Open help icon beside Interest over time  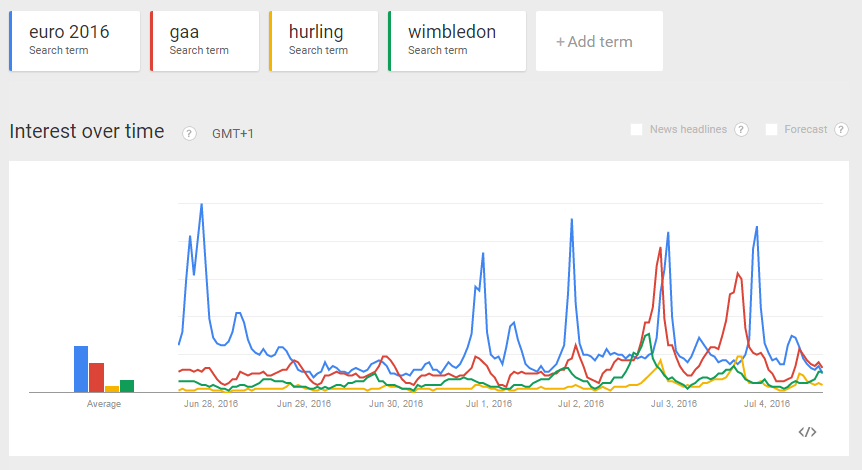[189, 133]
